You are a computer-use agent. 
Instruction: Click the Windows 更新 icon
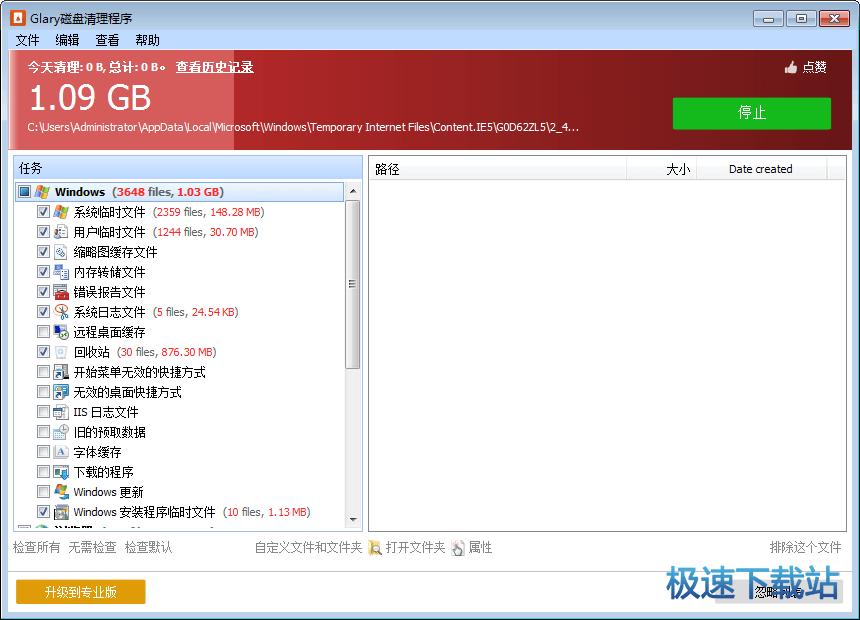tap(61, 492)
